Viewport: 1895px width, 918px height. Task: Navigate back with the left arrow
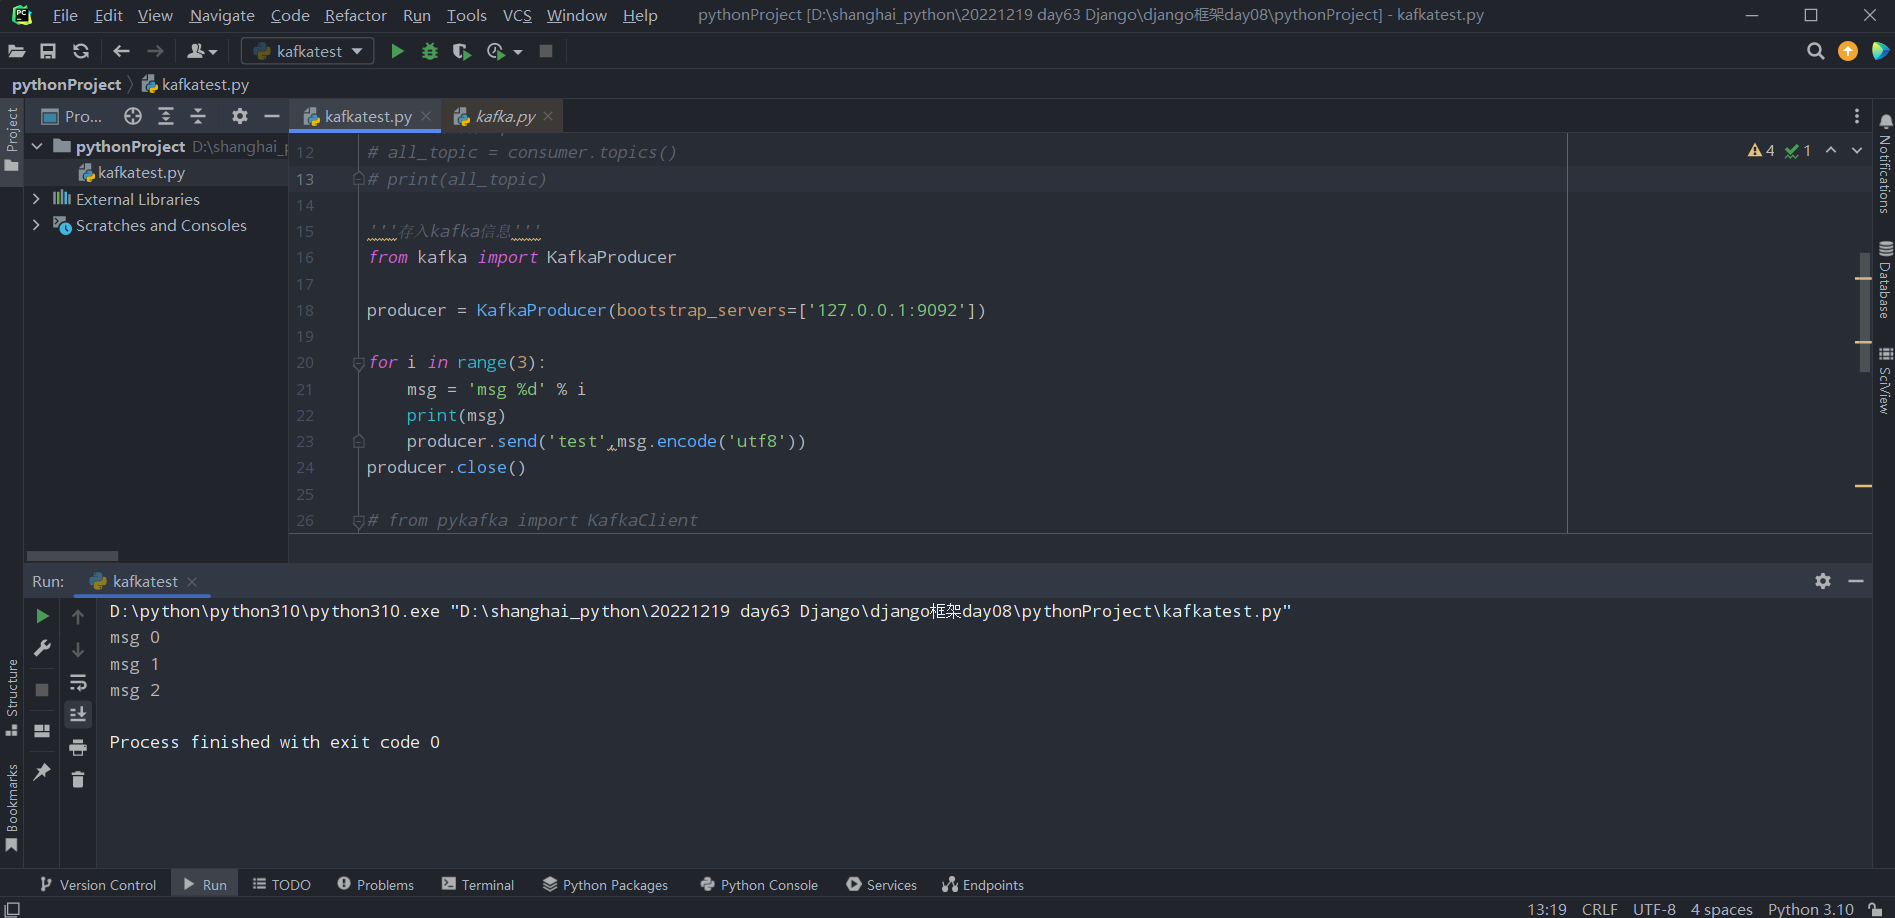(x=121, y=51)
